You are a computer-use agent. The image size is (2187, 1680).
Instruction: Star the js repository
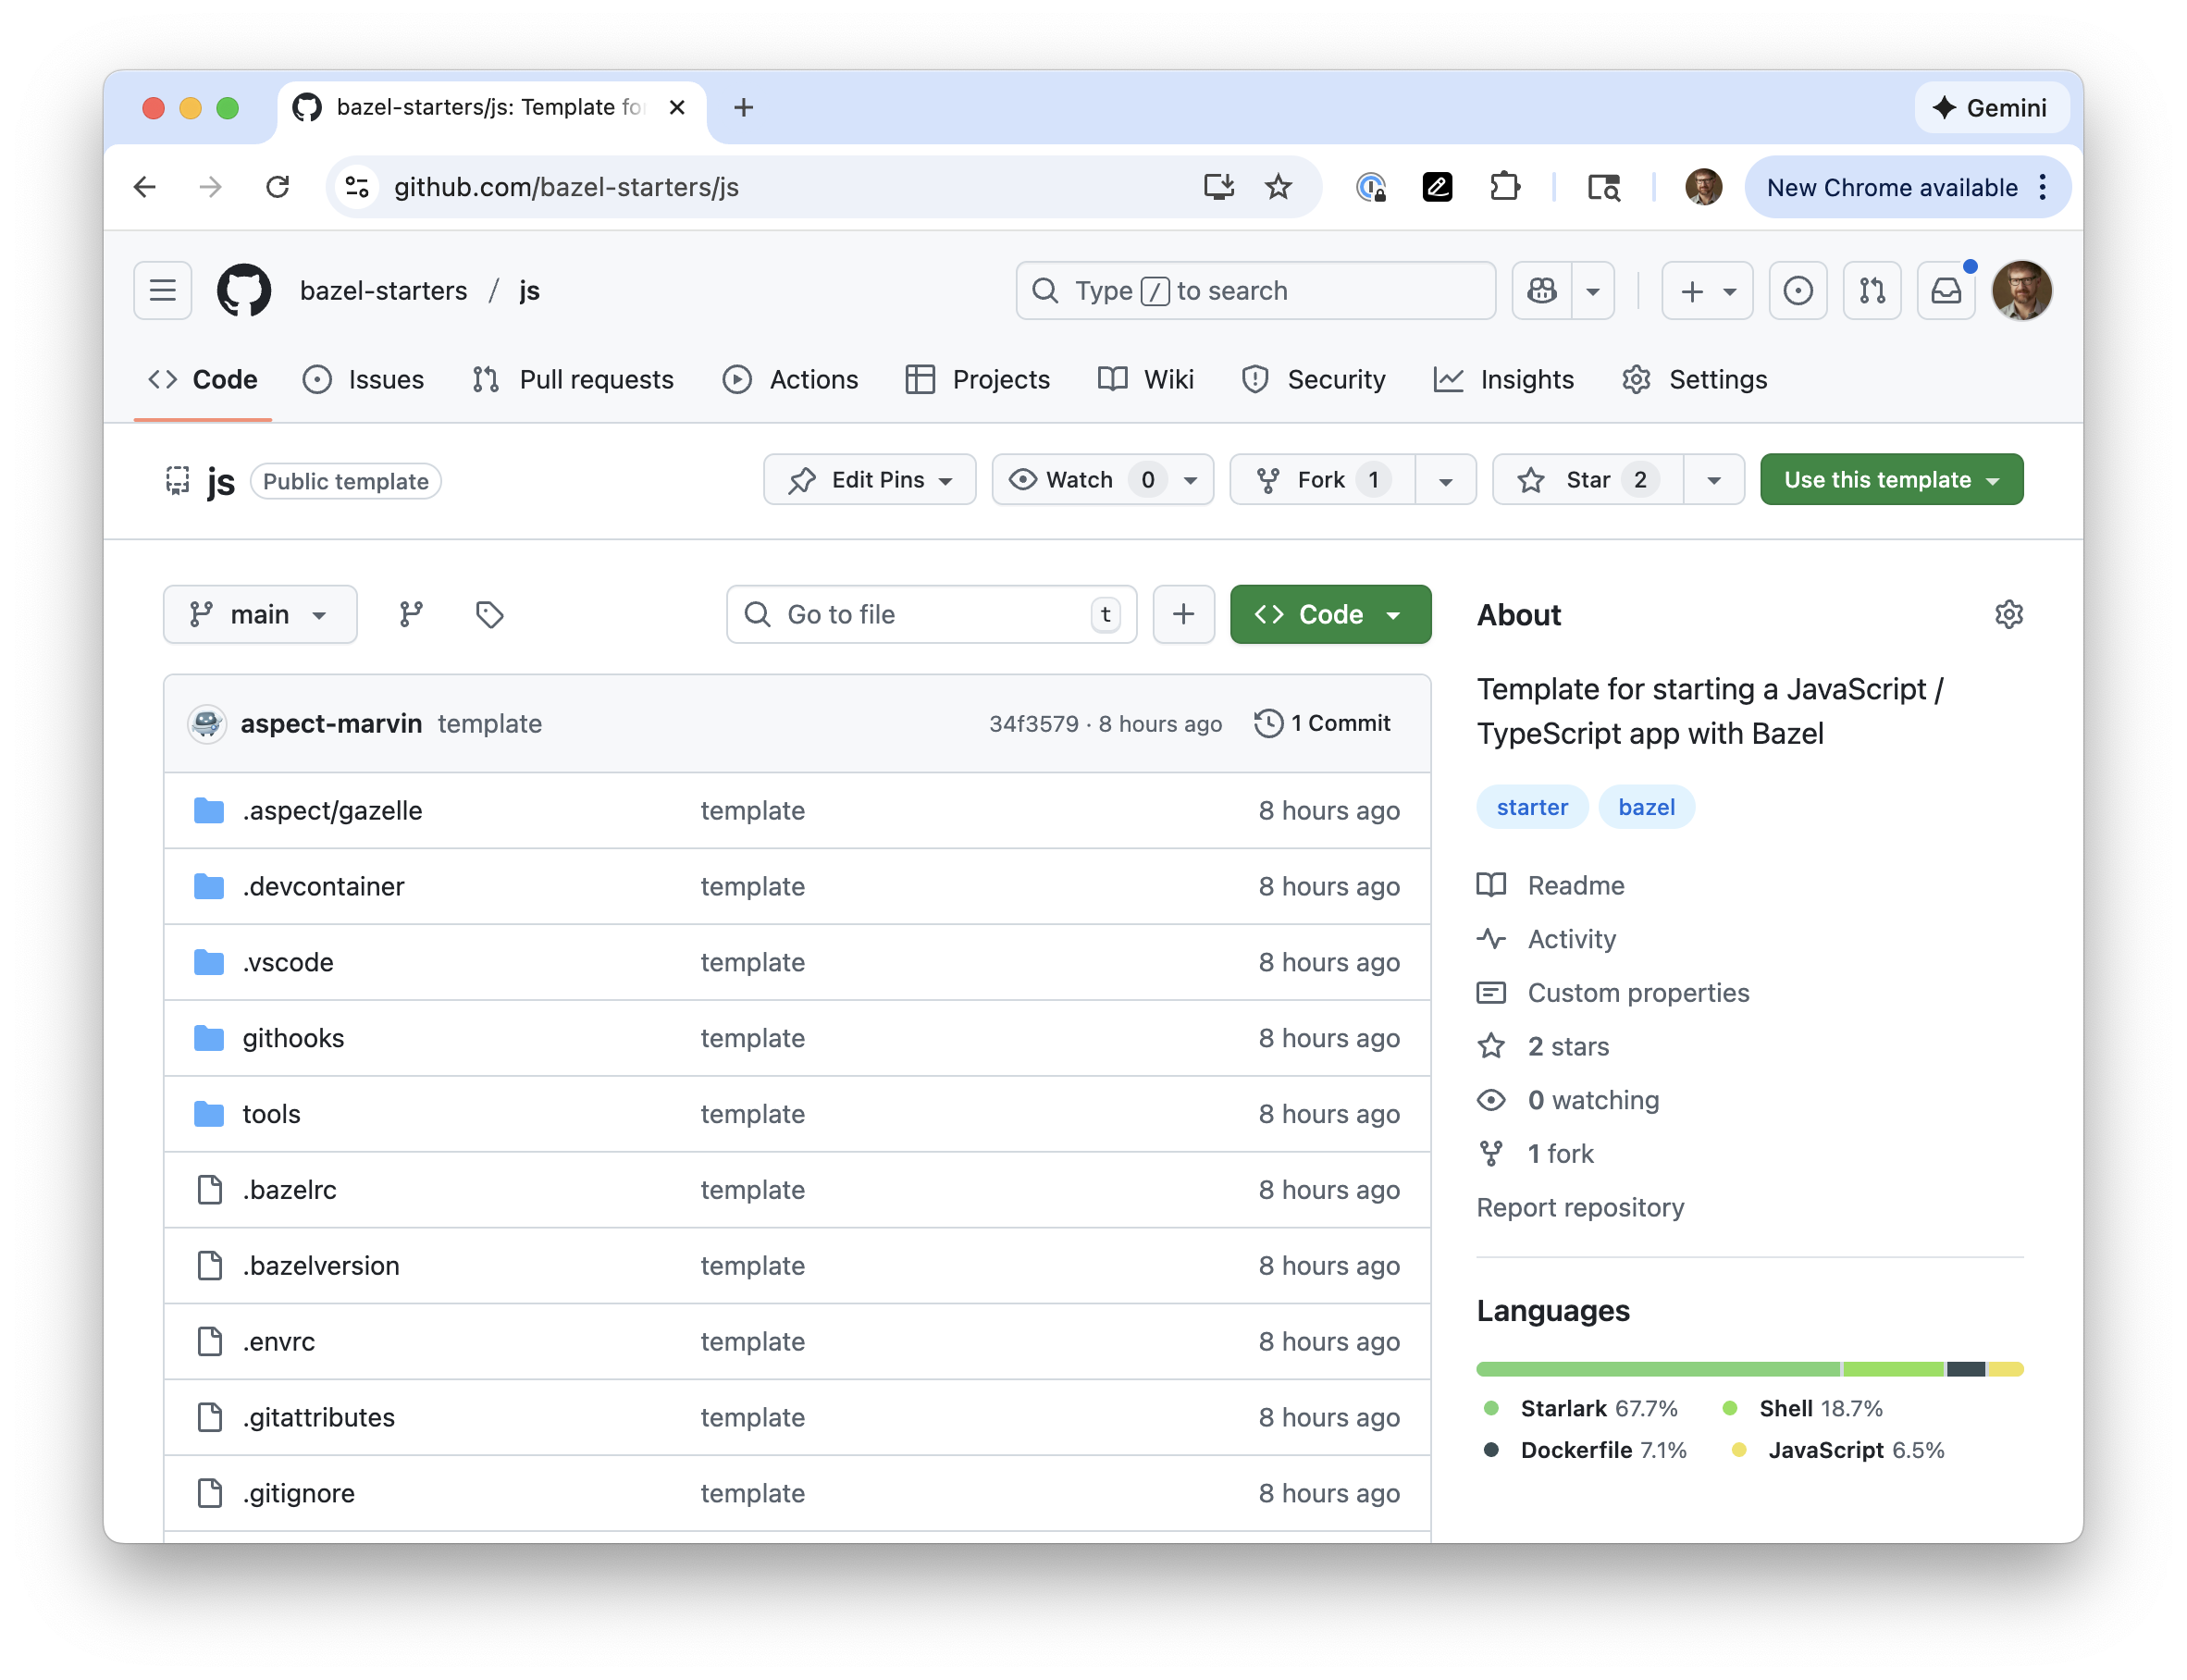(1588, 480)
